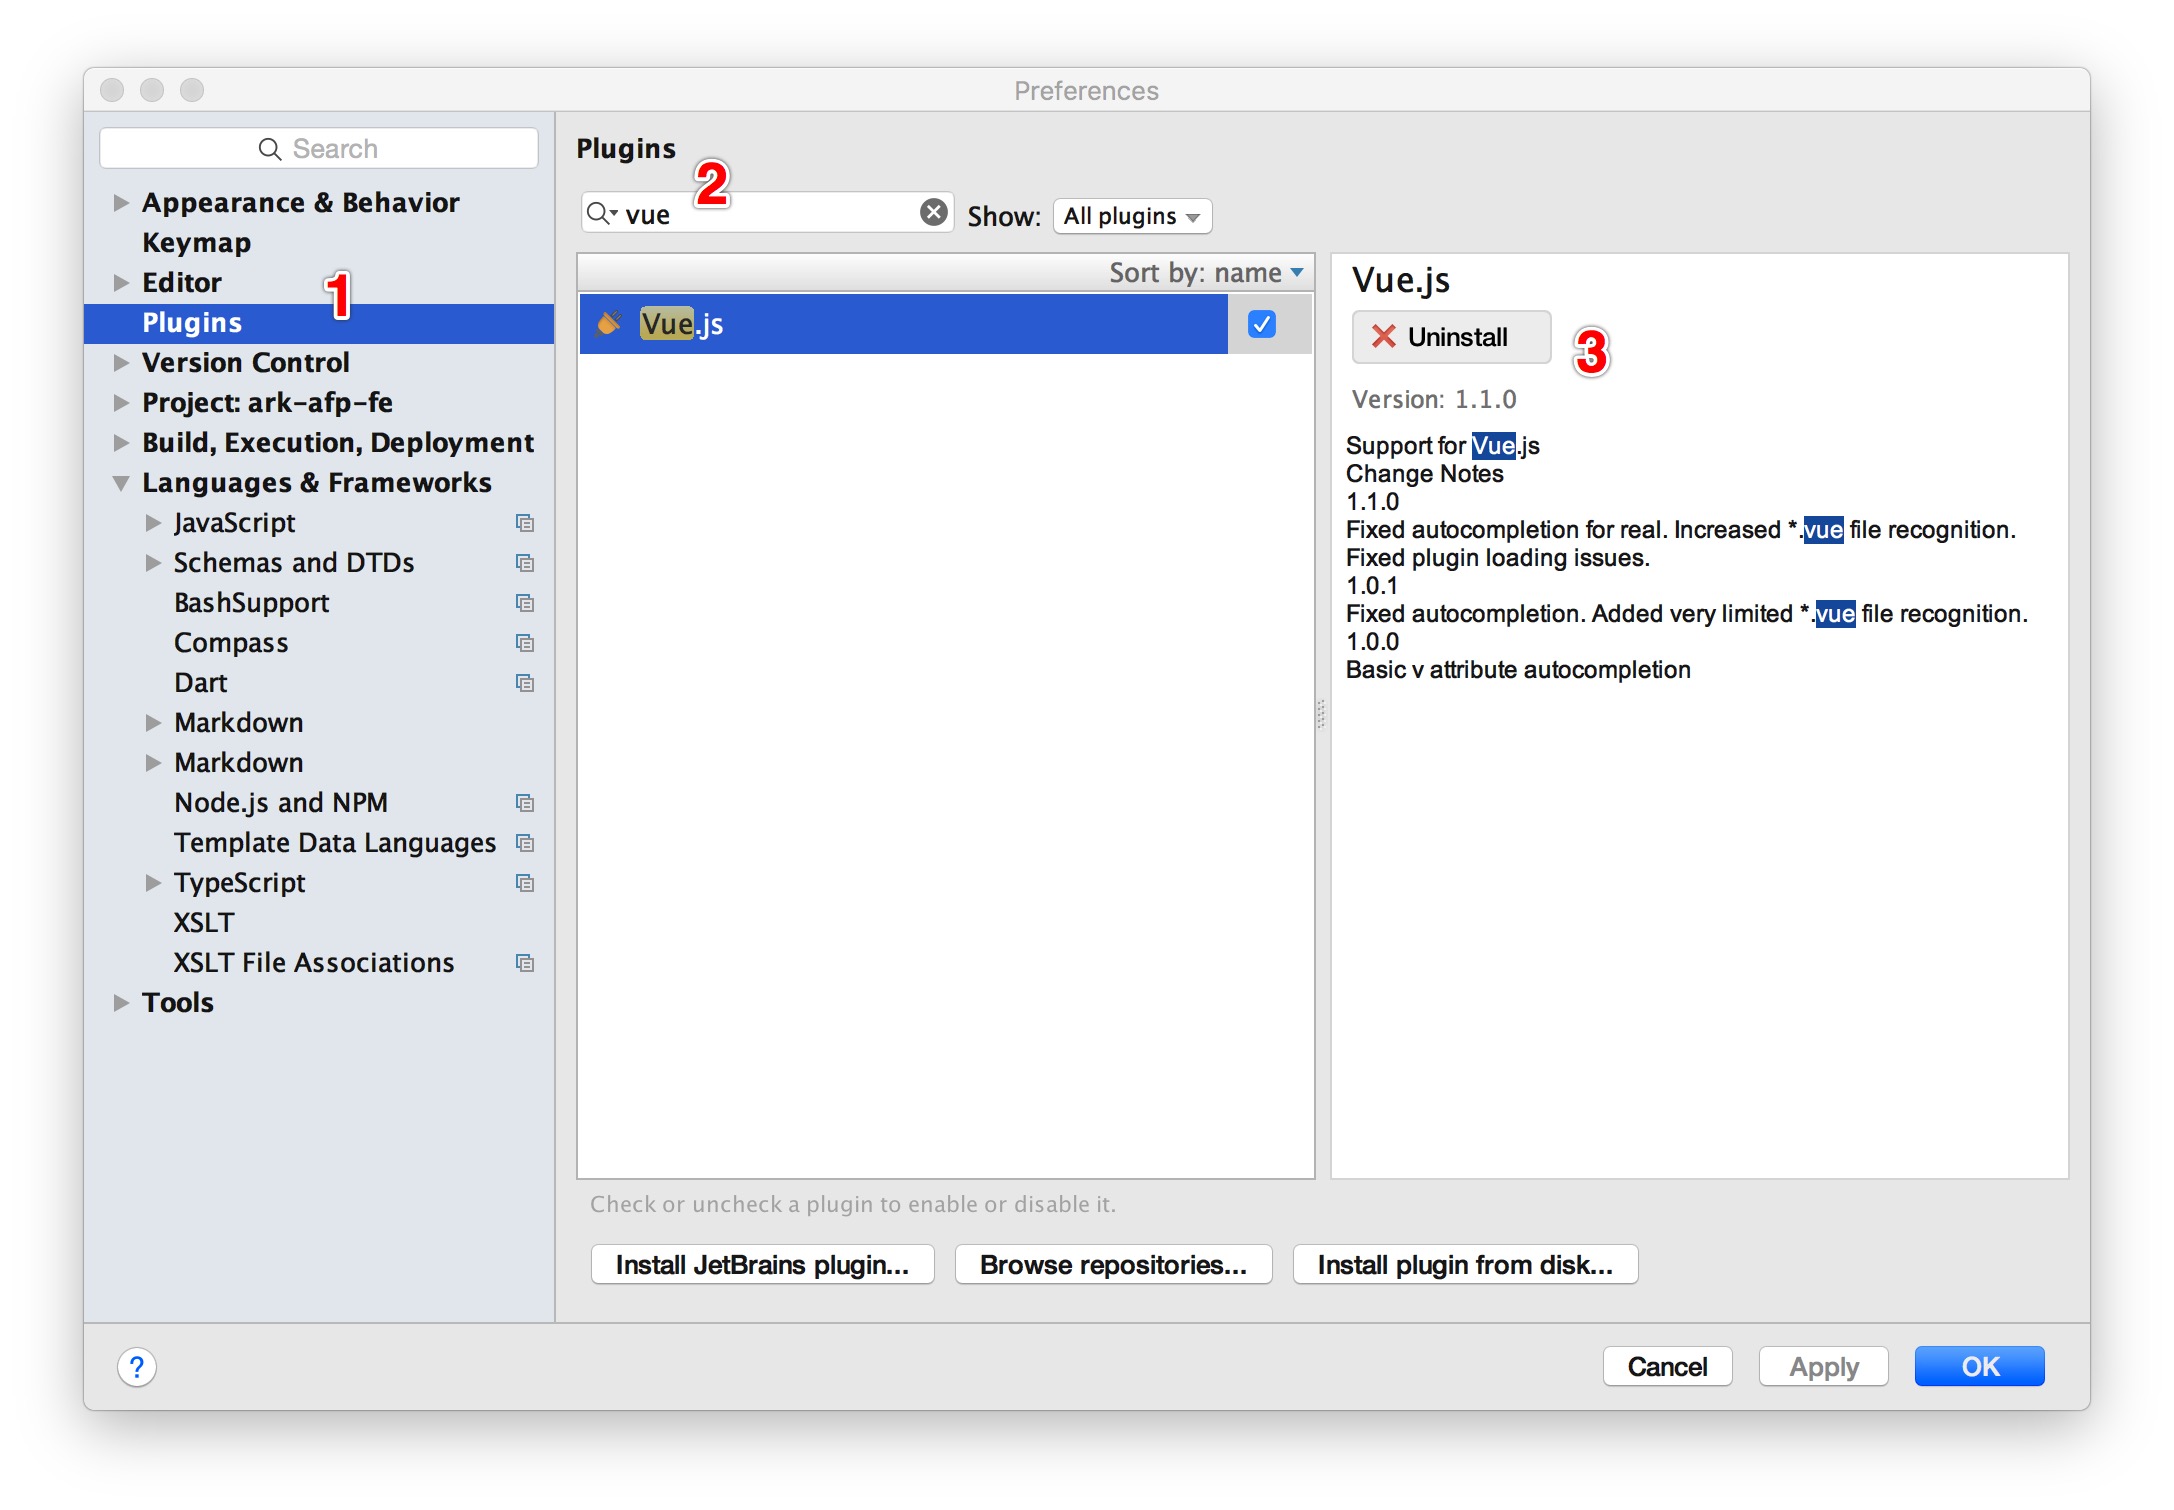2174x1510 pixels.
Task: Expand the Editor section
Action: coord(121,283)
